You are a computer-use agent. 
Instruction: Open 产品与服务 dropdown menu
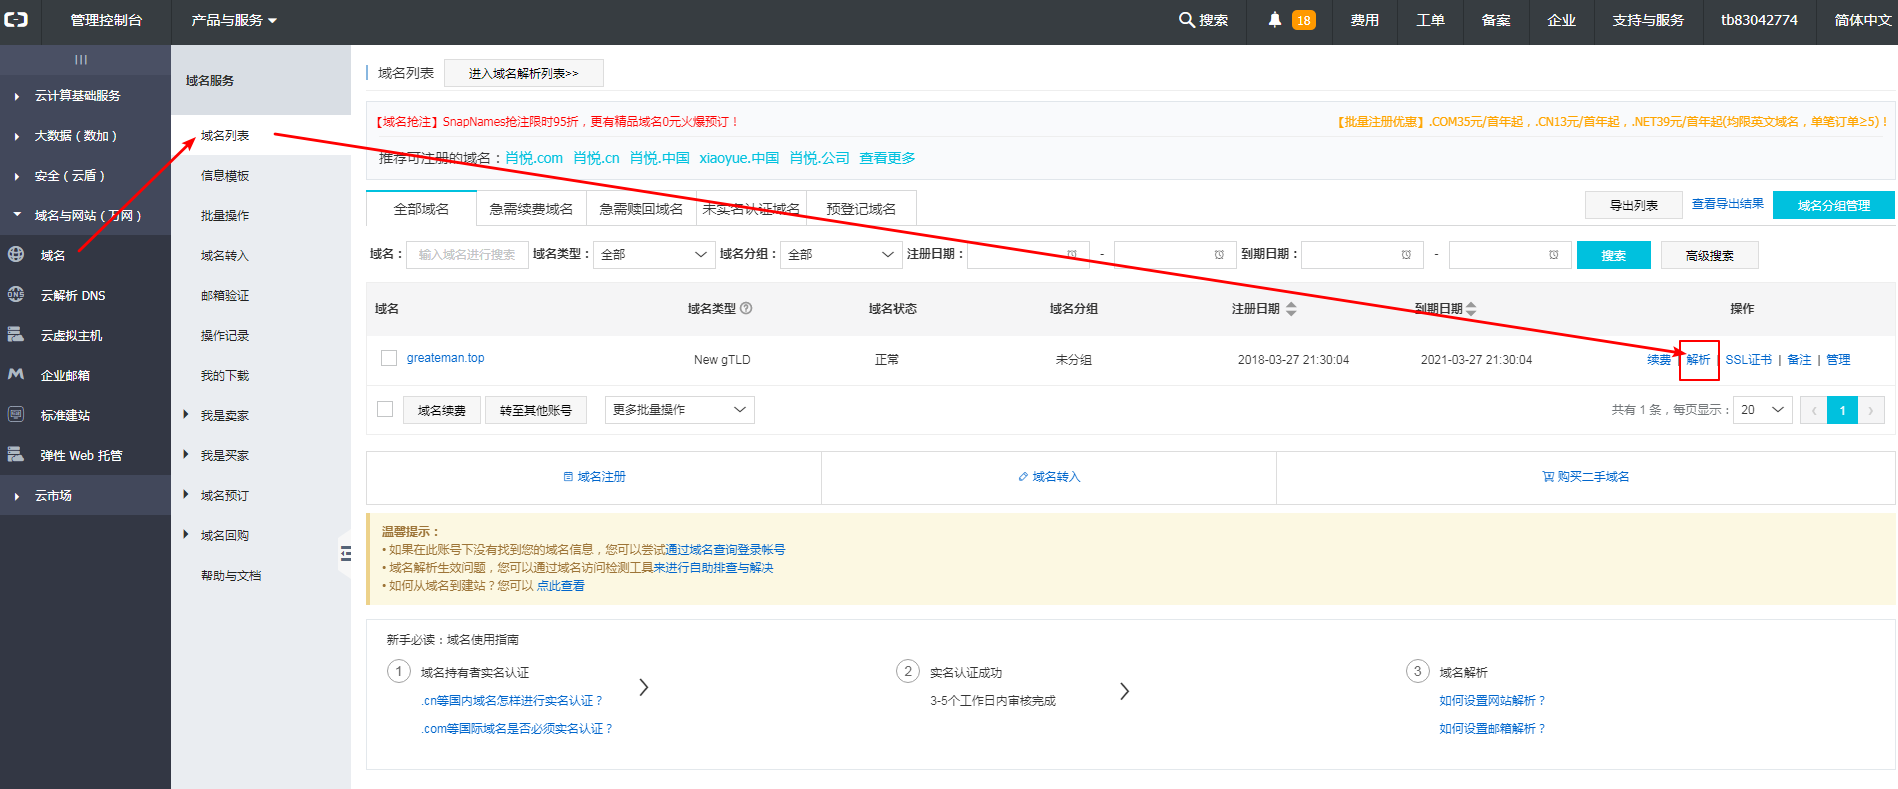point(234,20)
